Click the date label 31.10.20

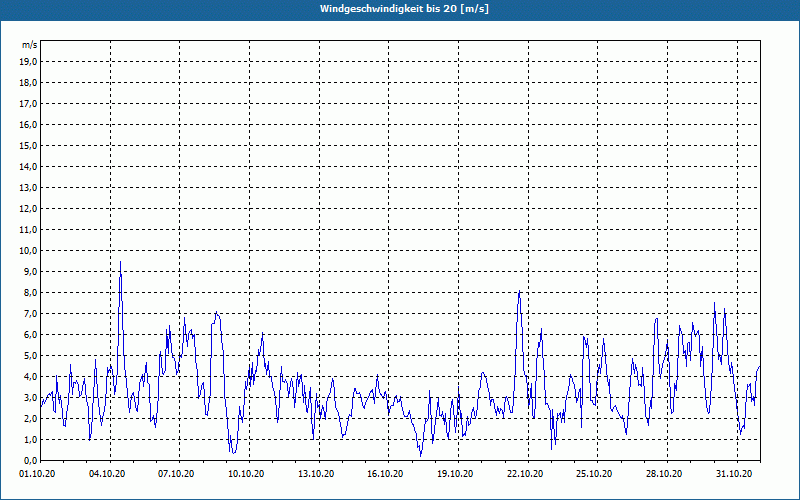coord(734,474)
